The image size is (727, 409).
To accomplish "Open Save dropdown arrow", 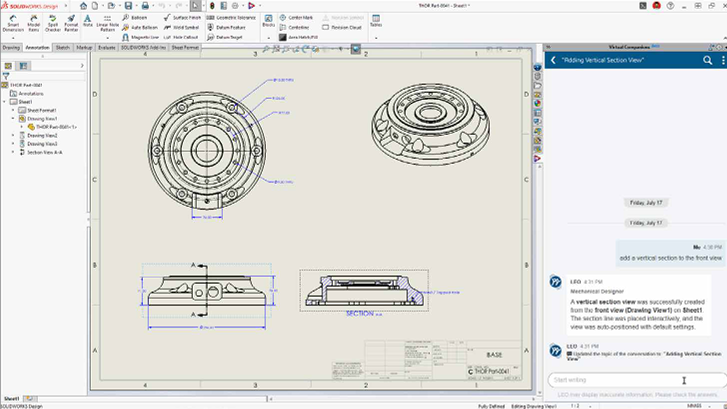I will coord(135,6).
